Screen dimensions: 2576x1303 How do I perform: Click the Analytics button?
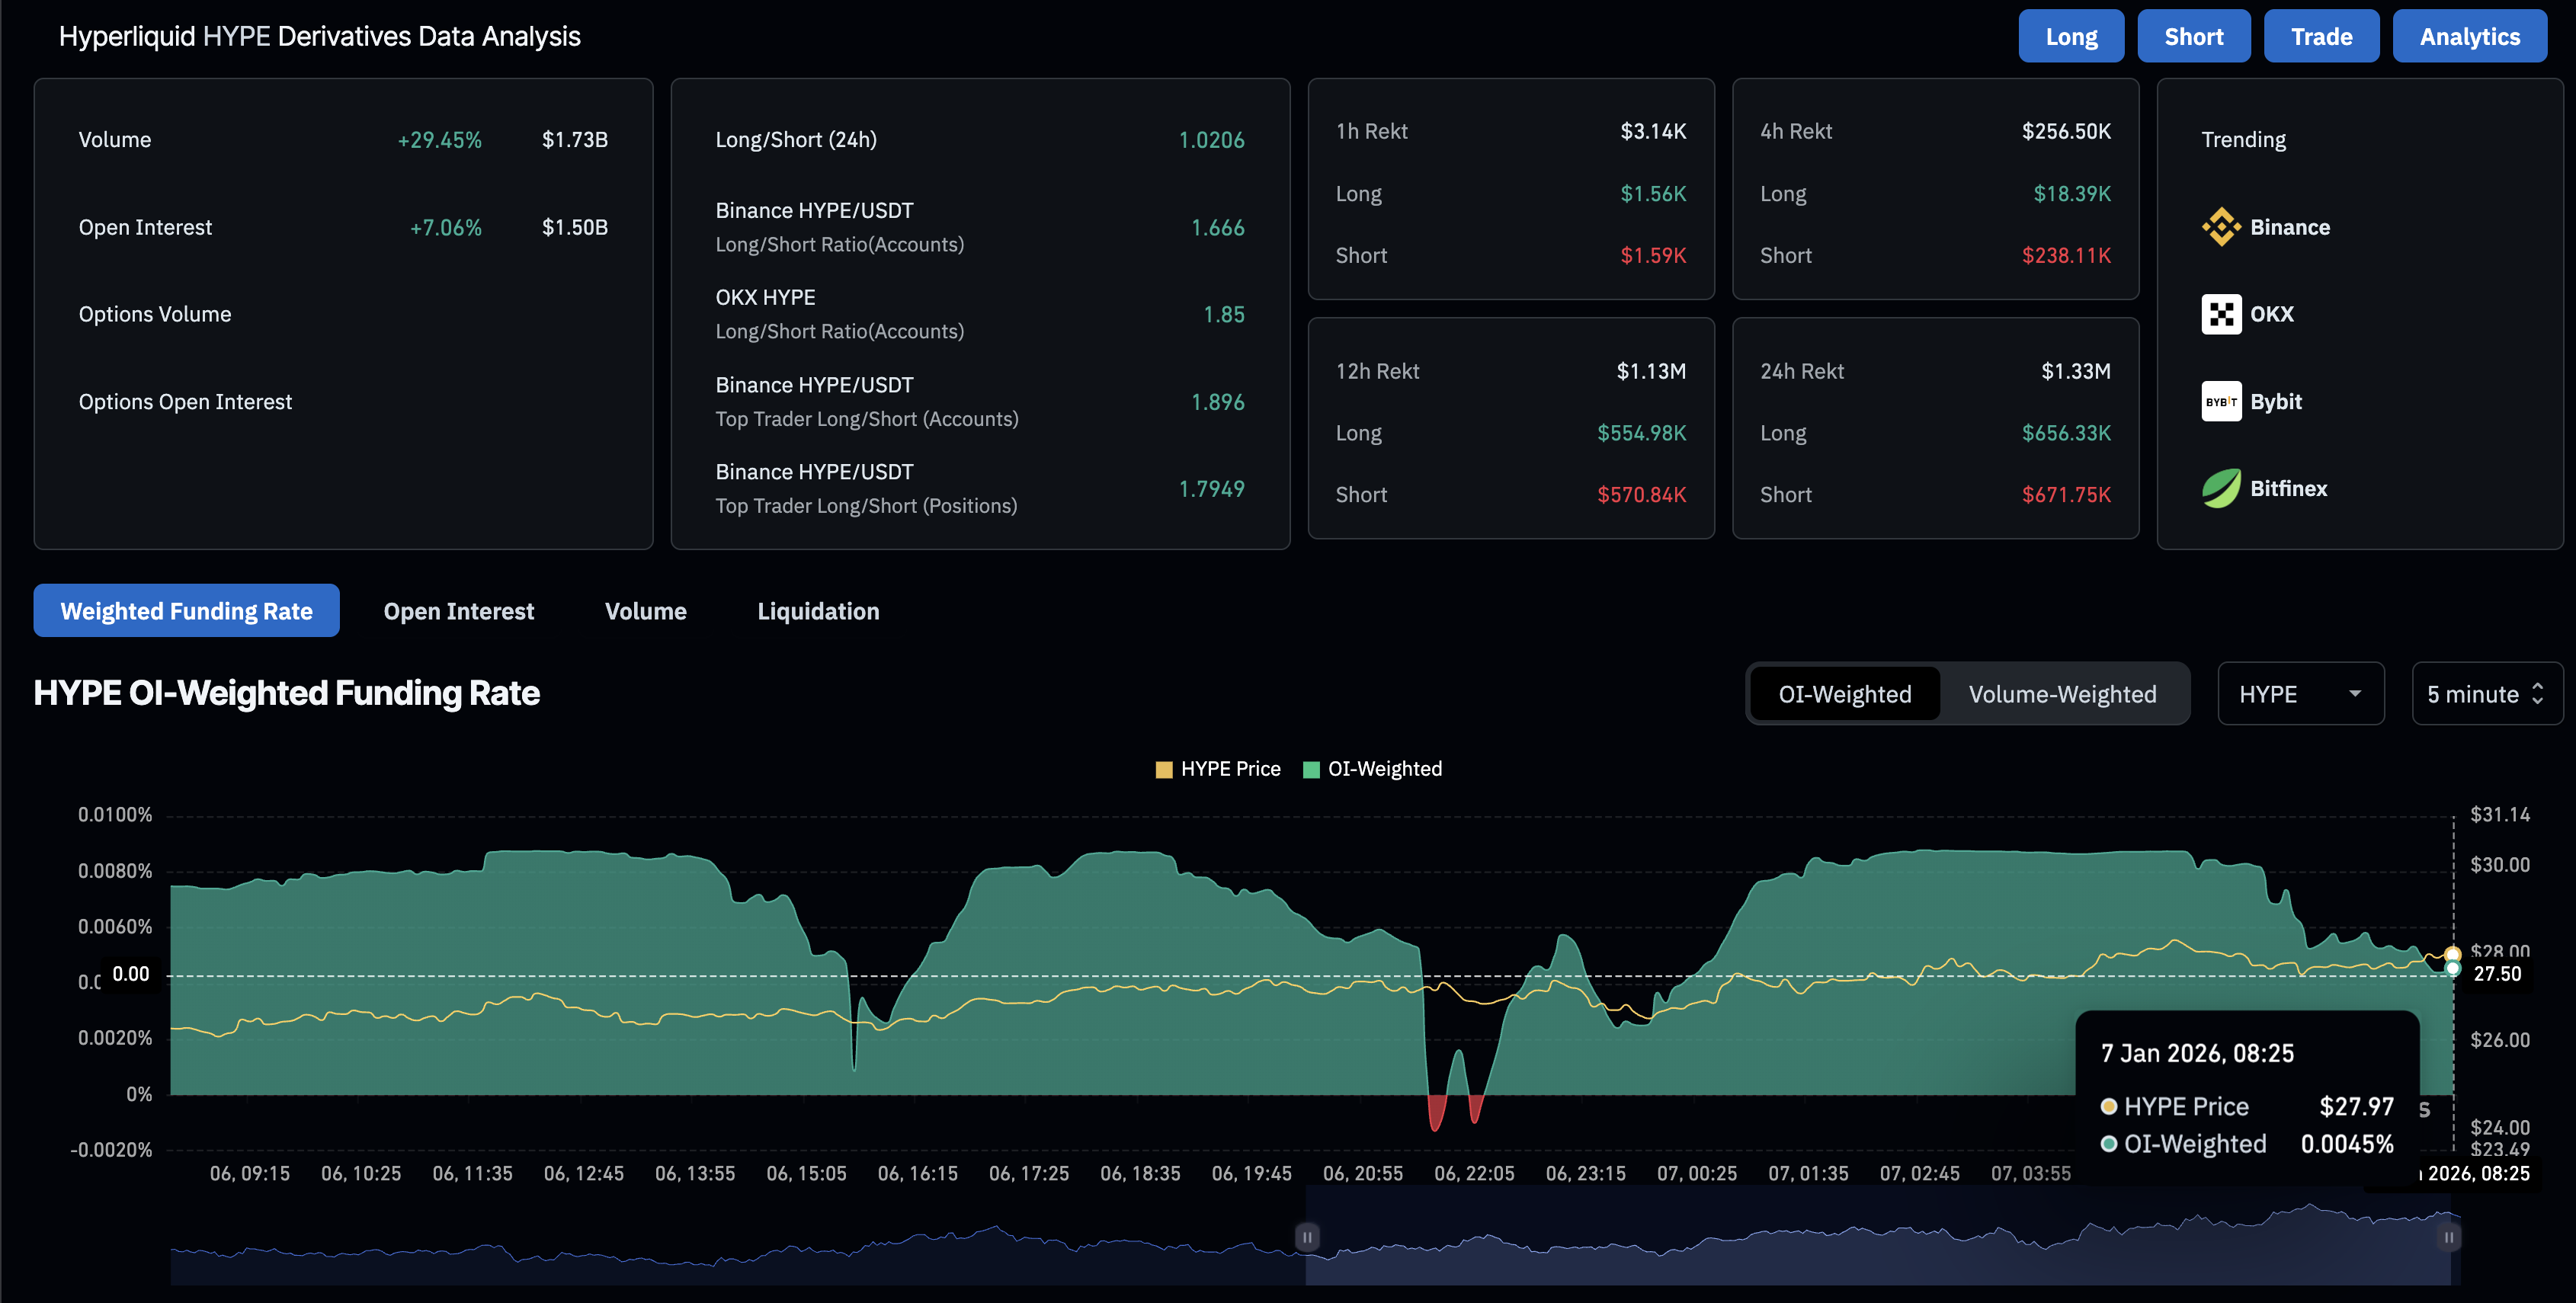click(x=2470, y=35)
